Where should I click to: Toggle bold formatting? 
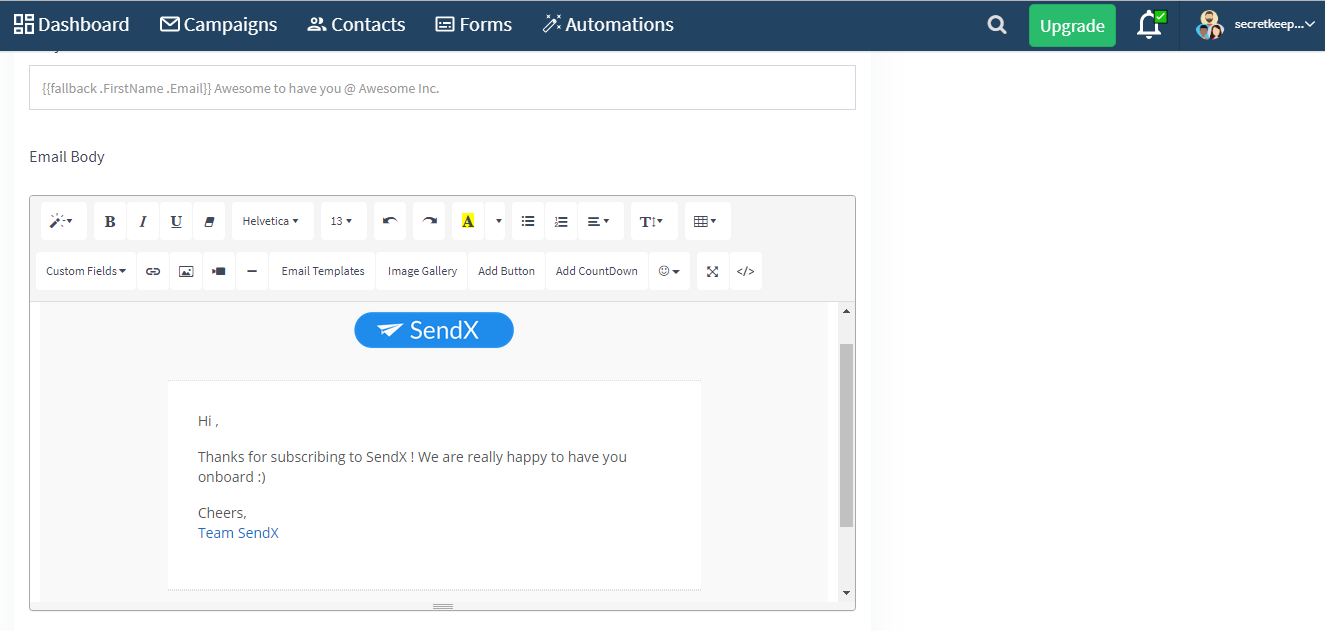[110, 221]
